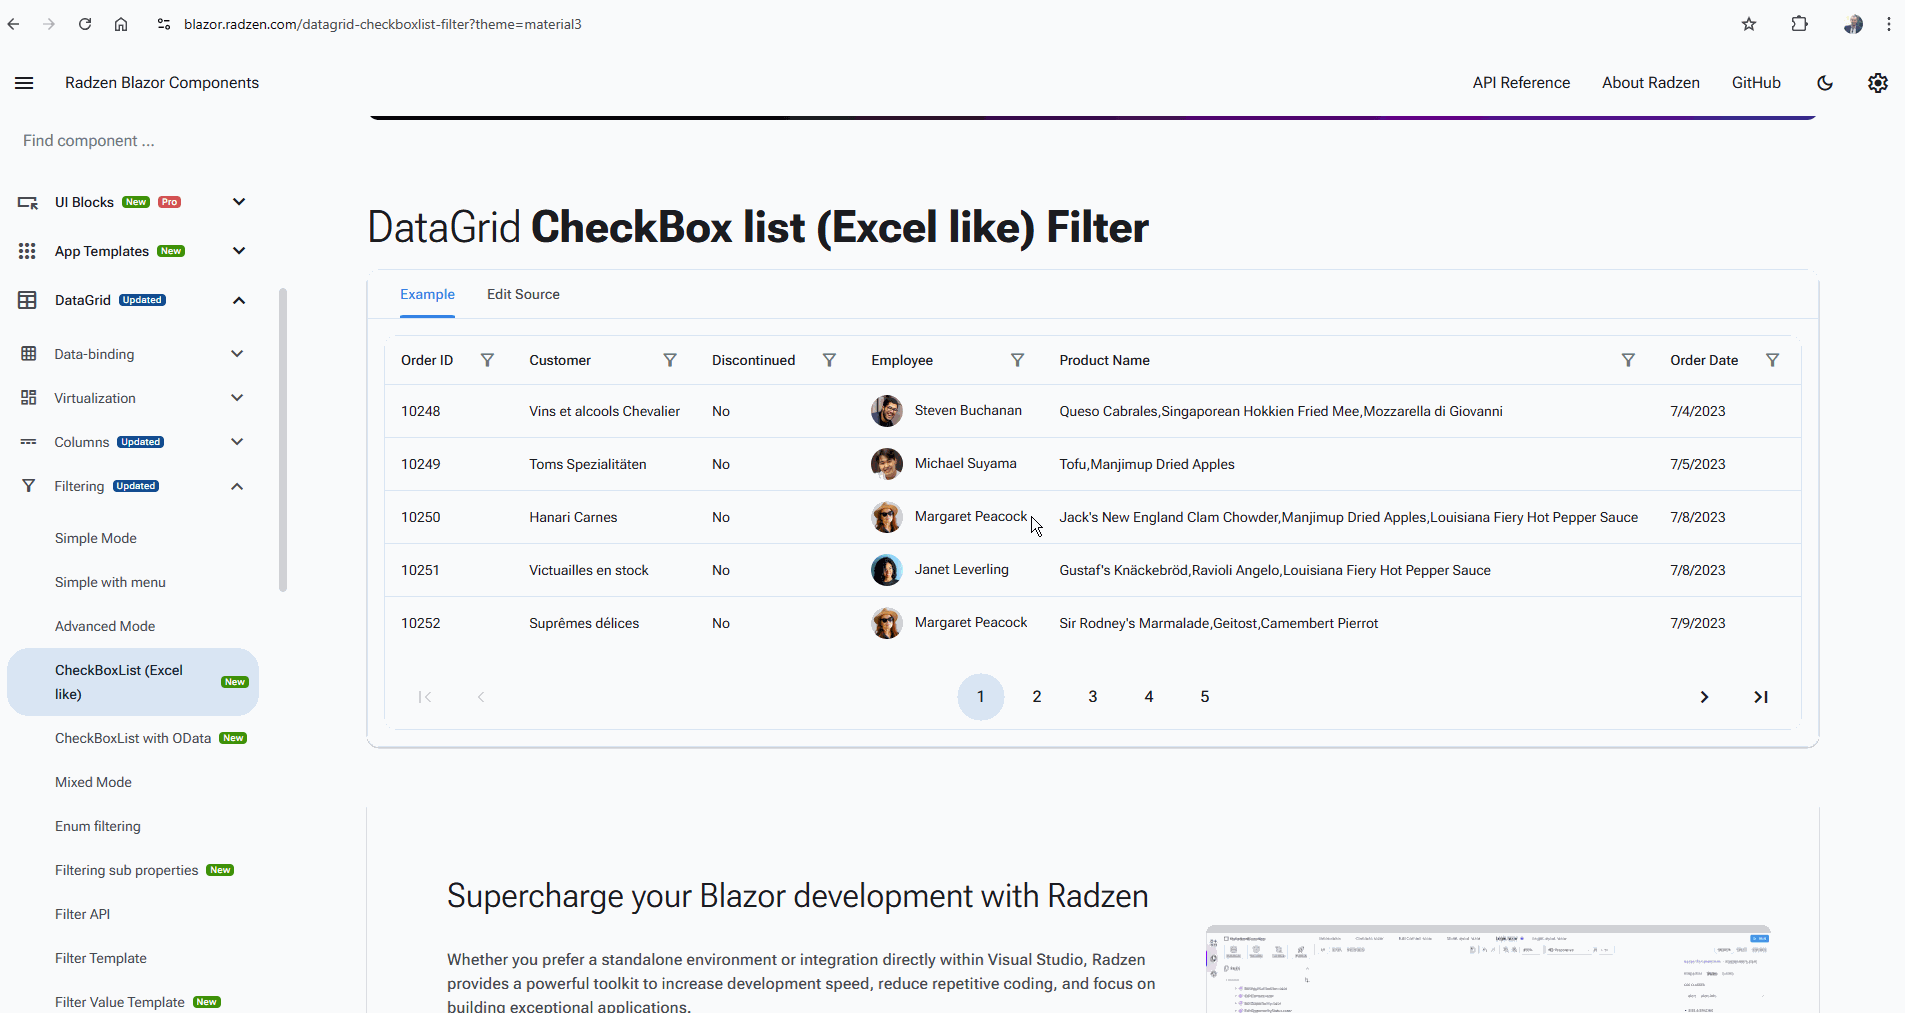Open GitHub link
This screenshot has width=1905, height=1013.
point(1756,83)
